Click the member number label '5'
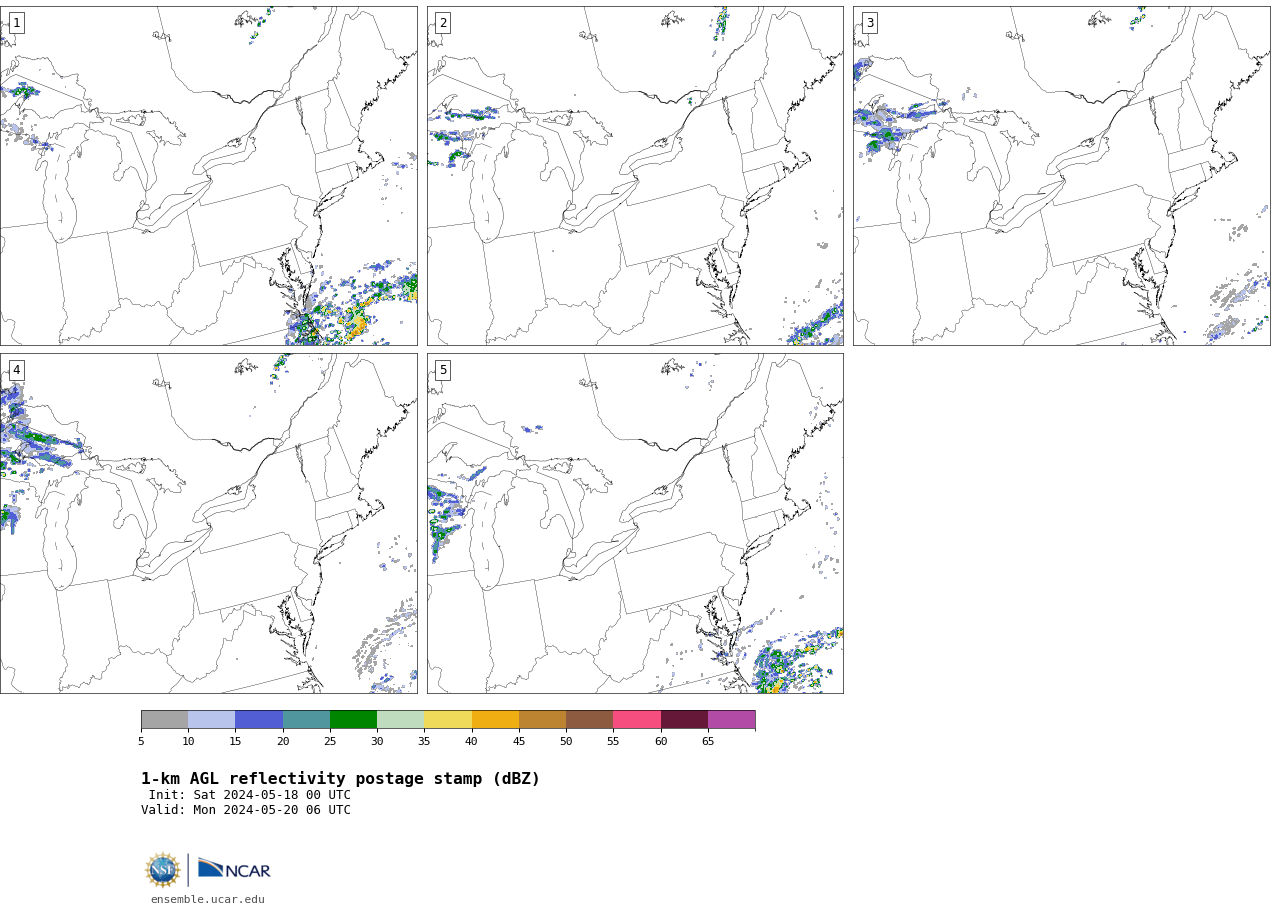 [443, 370]
